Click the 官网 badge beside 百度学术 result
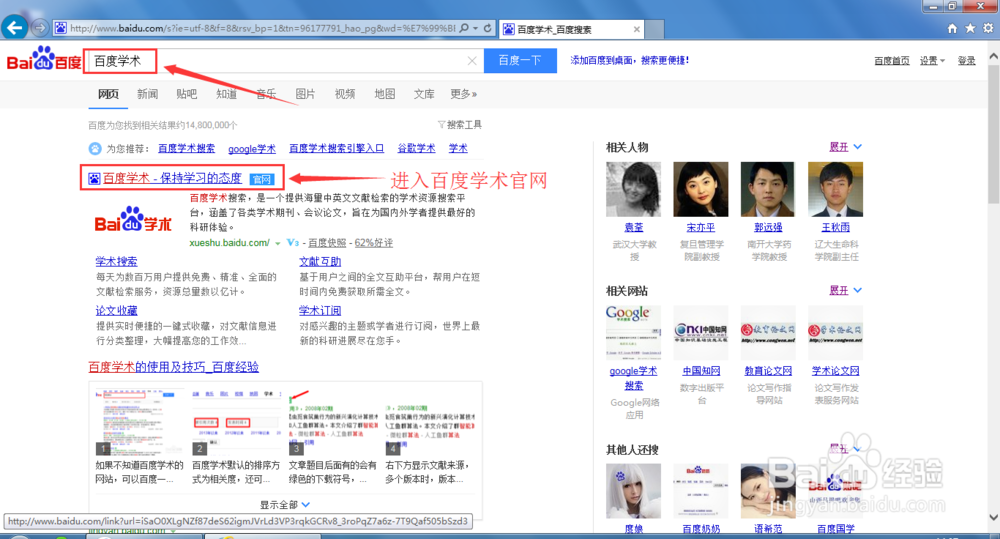The image size is (1000, 539). (x=261, y=179)
